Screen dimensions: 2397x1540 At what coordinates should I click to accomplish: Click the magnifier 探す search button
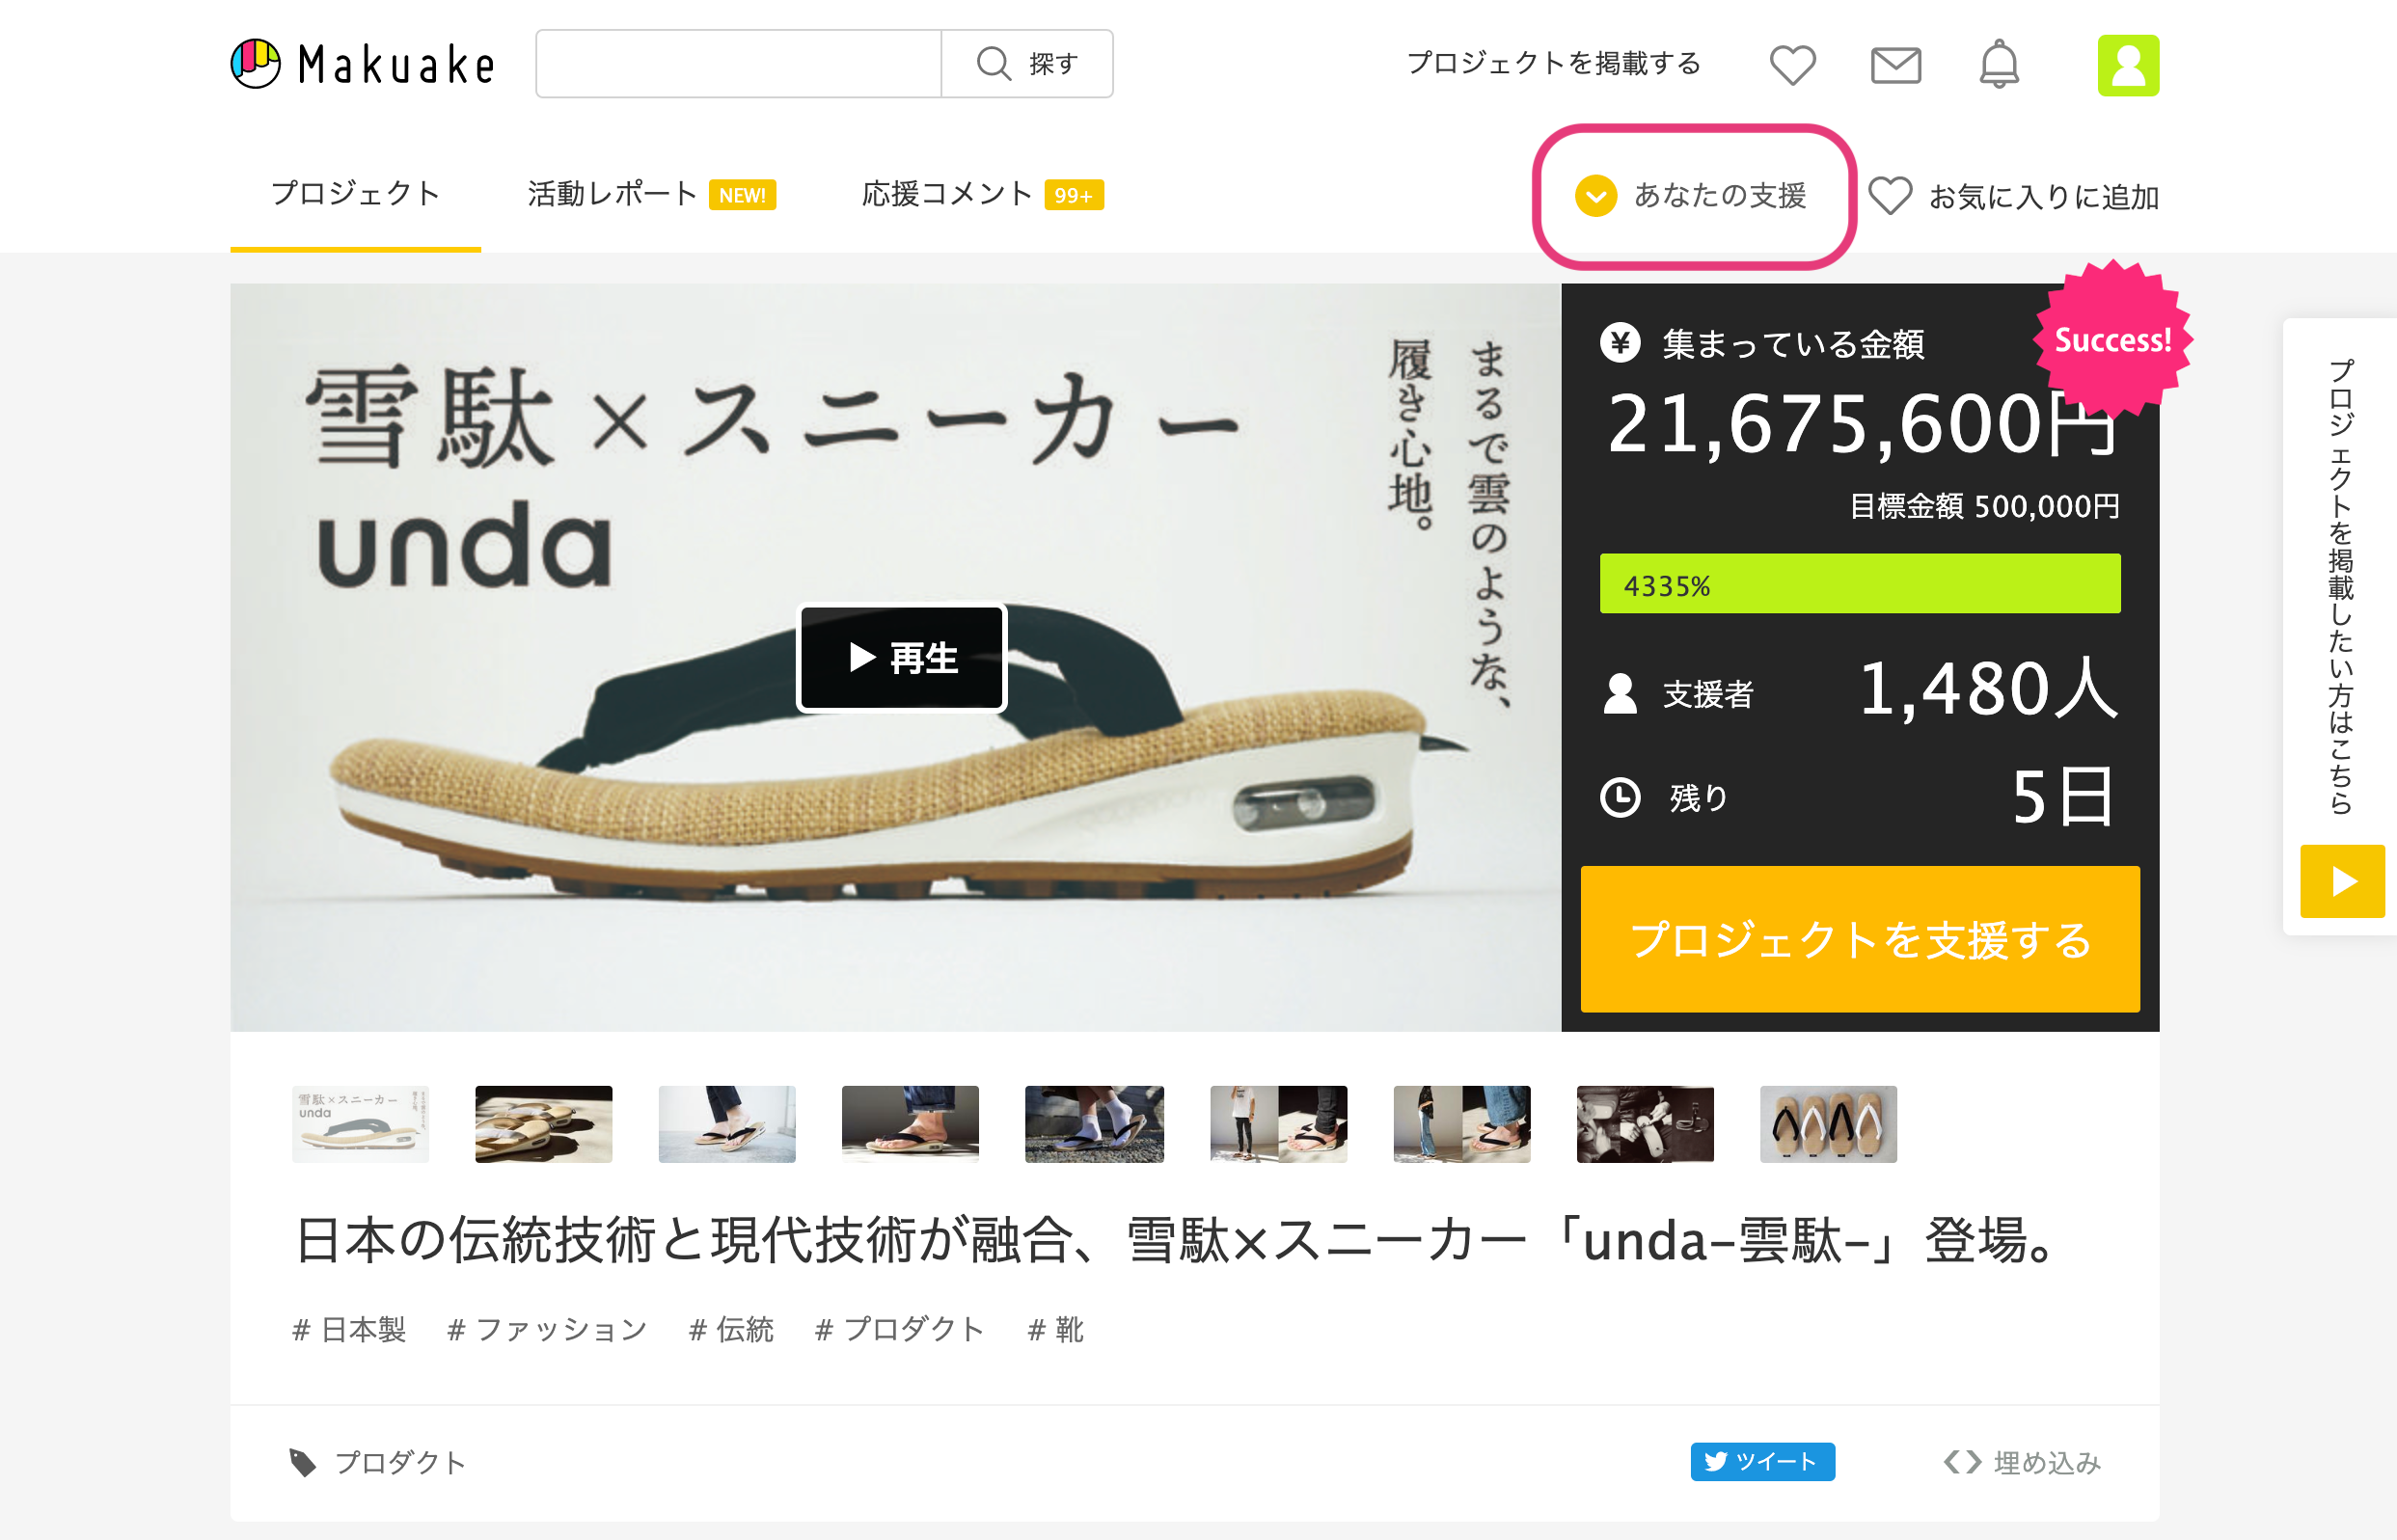click(1027, 64)
